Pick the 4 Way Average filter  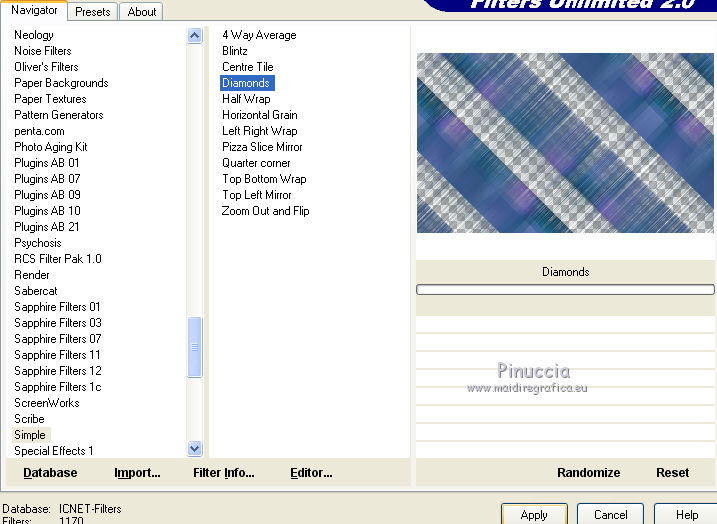[259, 35]
